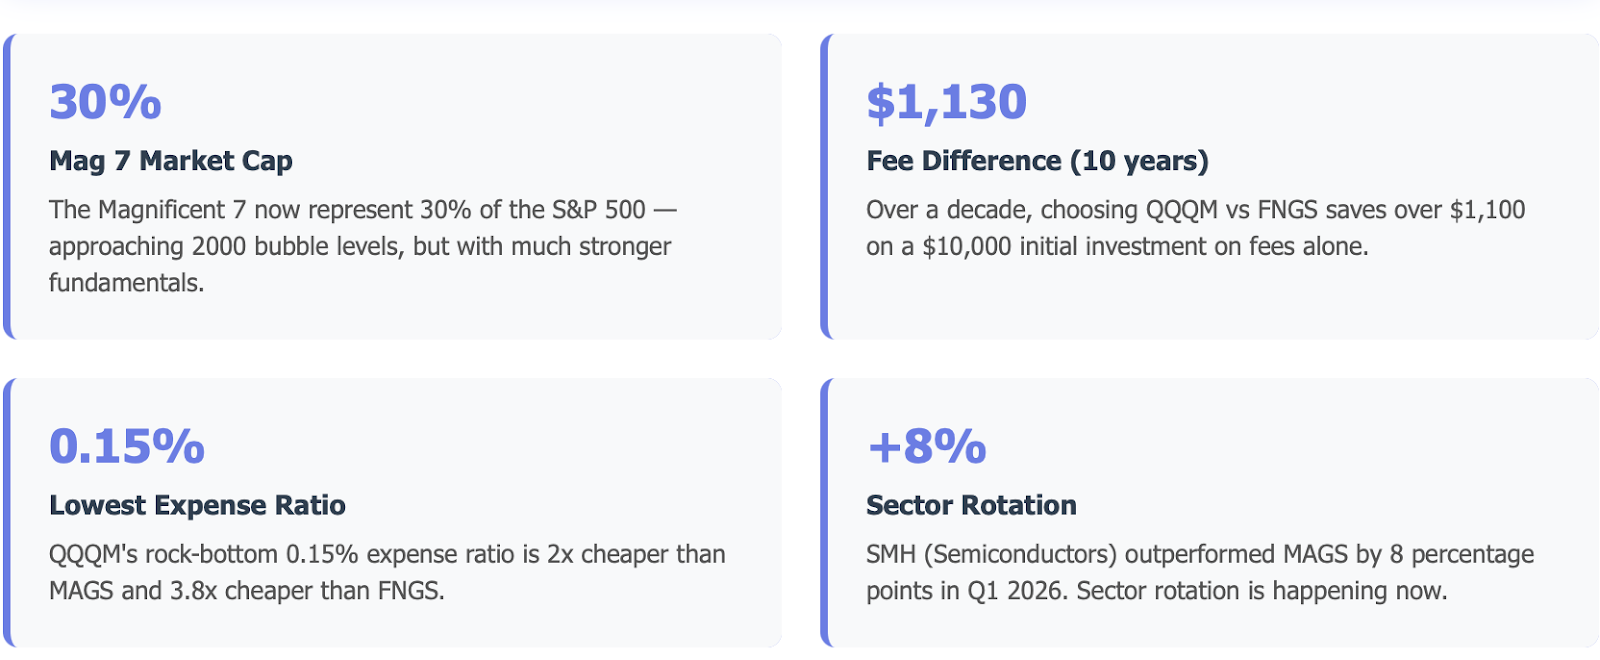Click the 30% statistic value
The width and height of the screenshot is (1600, 660).
[x=105, y=102]
